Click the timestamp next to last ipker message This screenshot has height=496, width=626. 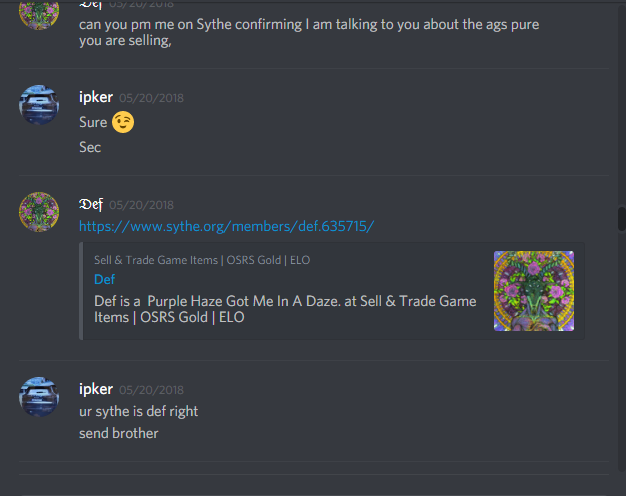[x=151, y=390]
